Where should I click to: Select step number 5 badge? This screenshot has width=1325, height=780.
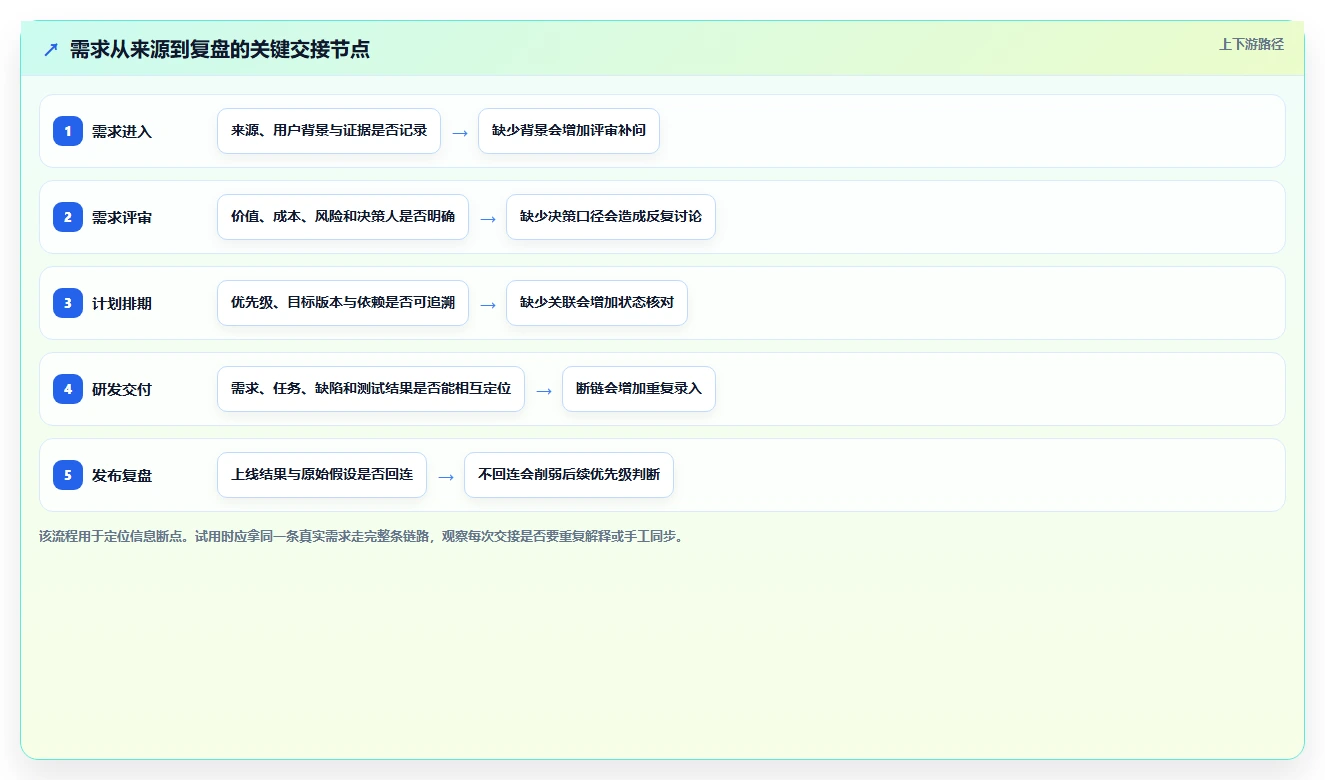click(68, 475)
